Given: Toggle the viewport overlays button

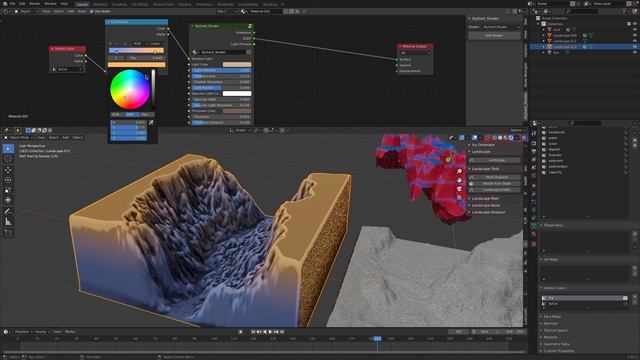Looking at the screenshot, I should coord(476,138).
